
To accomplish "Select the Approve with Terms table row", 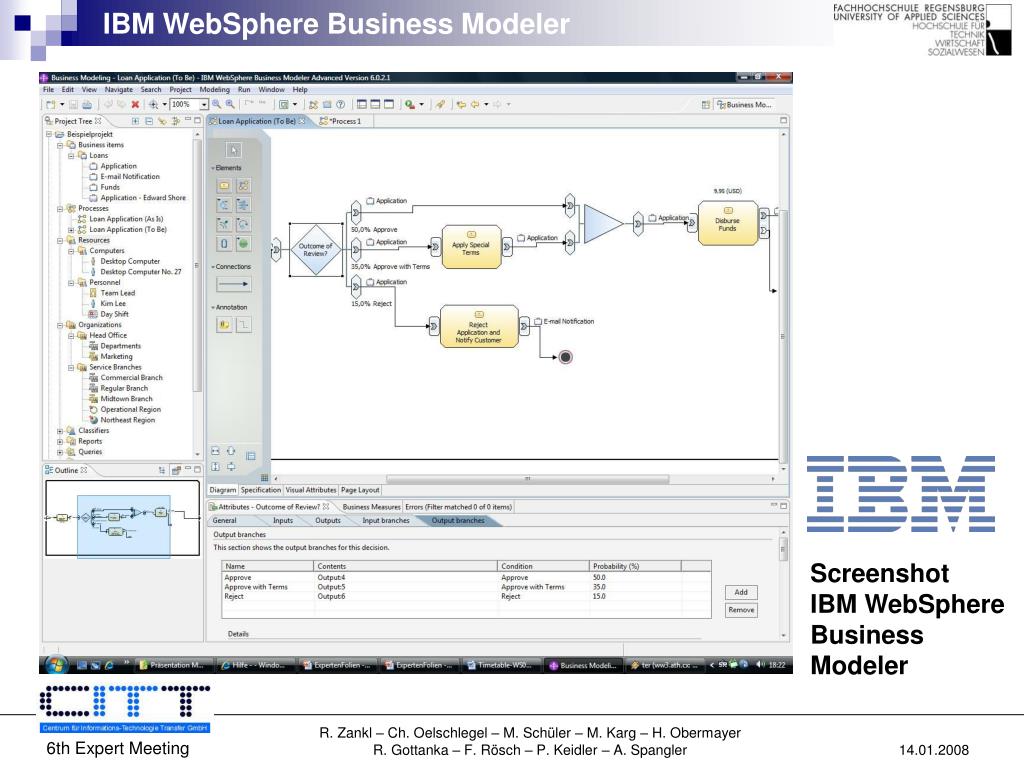I will 466,587.
